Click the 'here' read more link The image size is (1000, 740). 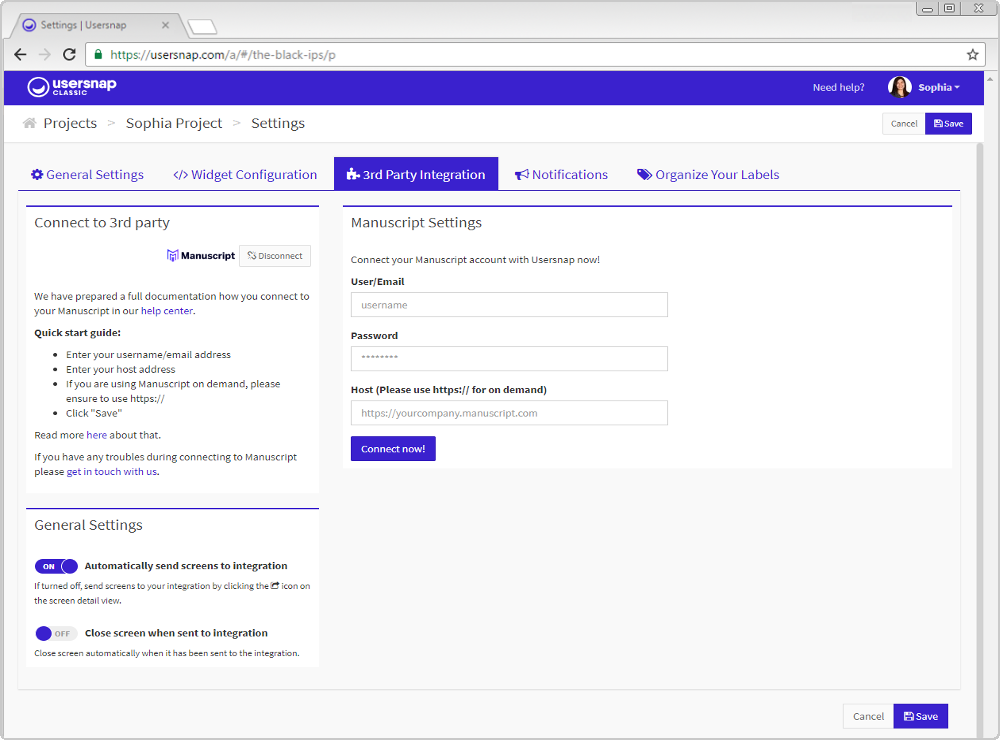click(x=96, y=435)
